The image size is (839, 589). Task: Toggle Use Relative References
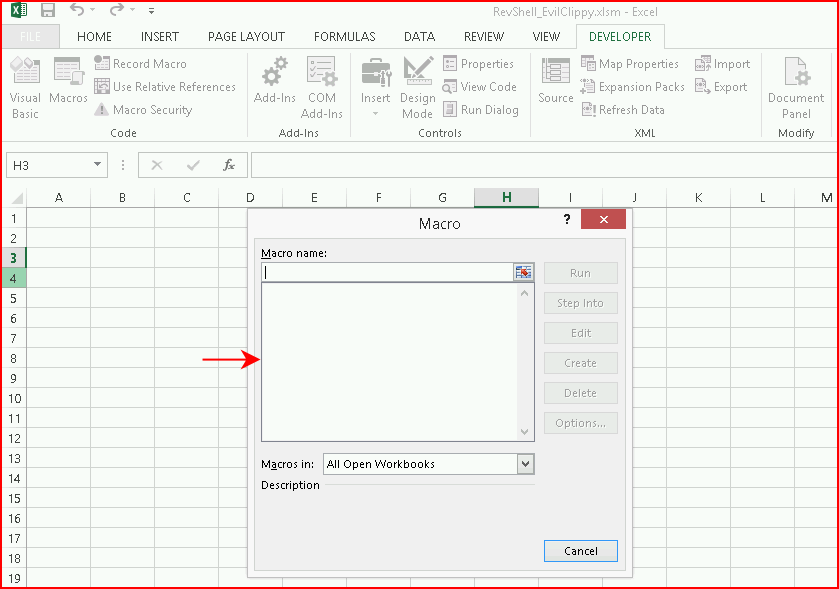click(x=165, y=87)
